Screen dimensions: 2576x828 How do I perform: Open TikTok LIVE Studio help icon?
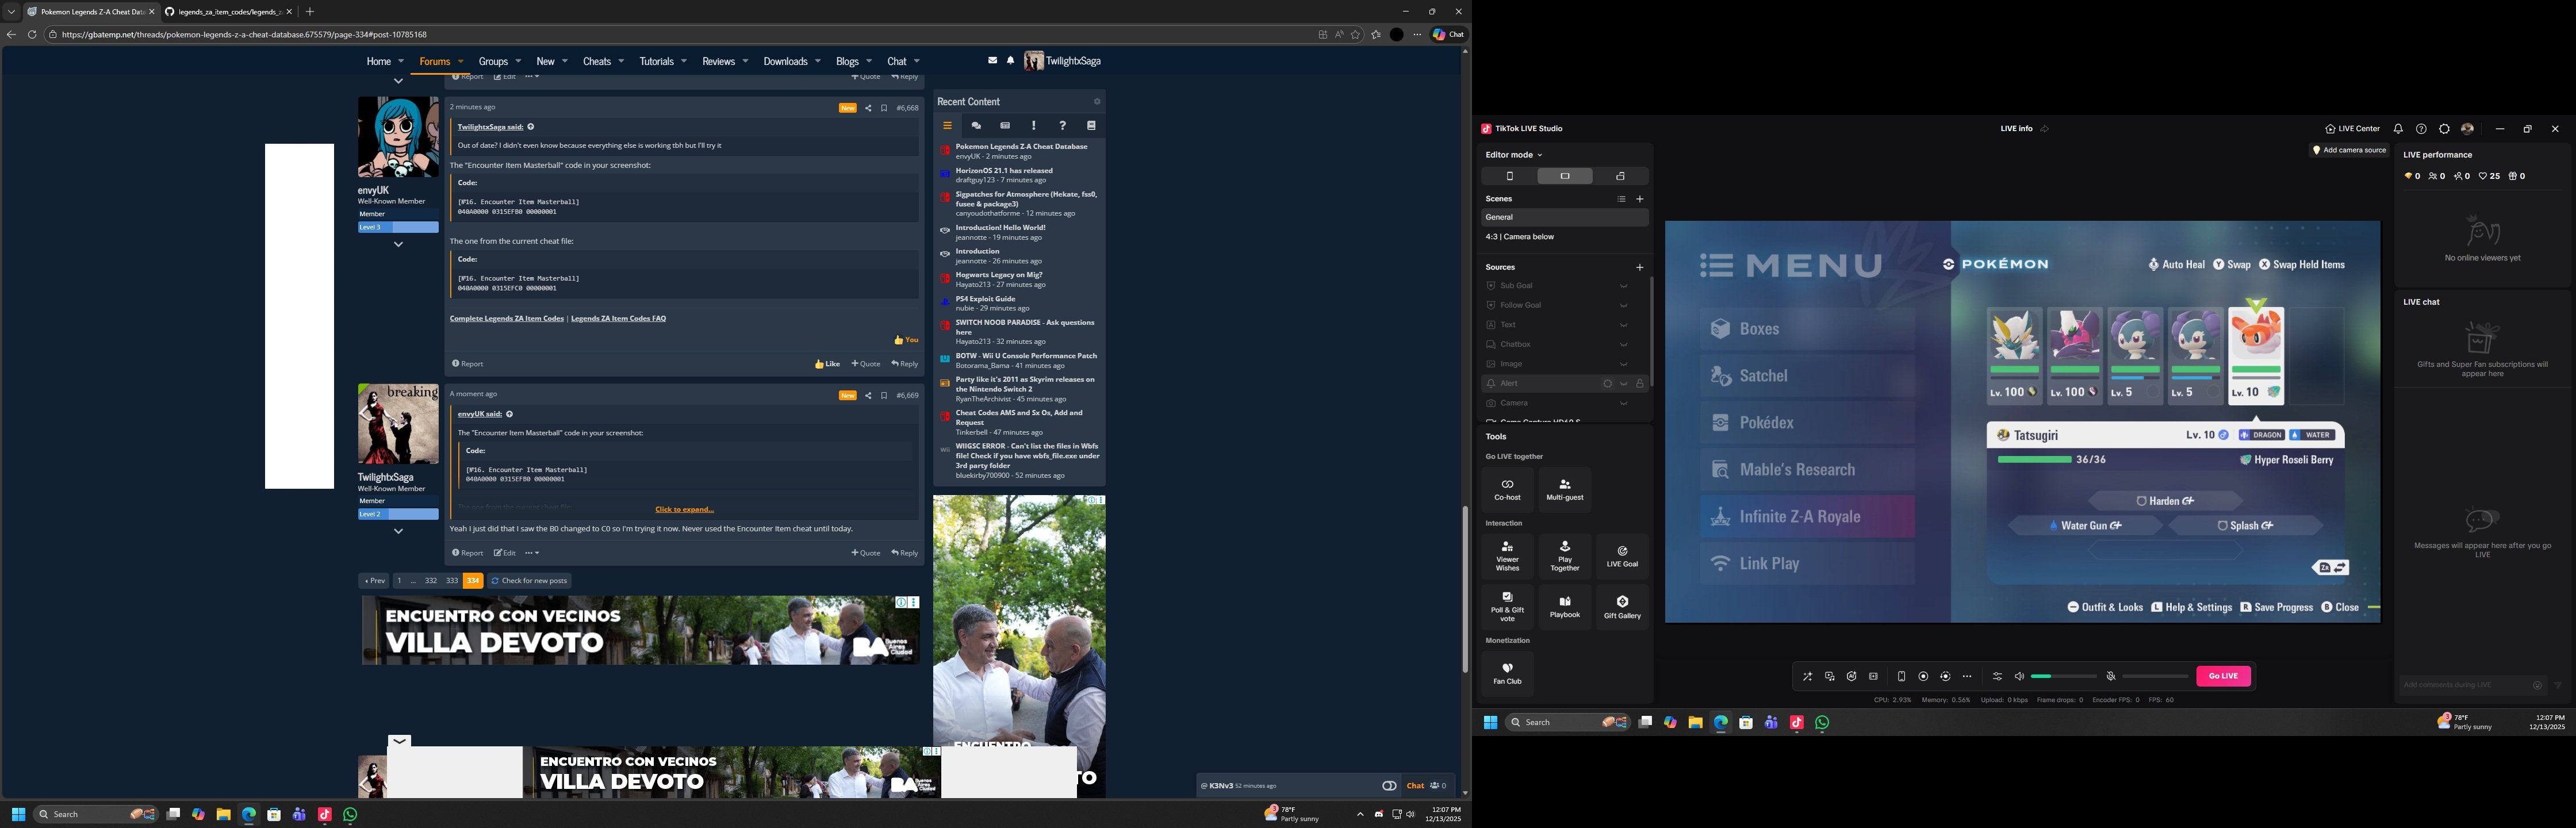(2421, 129)
